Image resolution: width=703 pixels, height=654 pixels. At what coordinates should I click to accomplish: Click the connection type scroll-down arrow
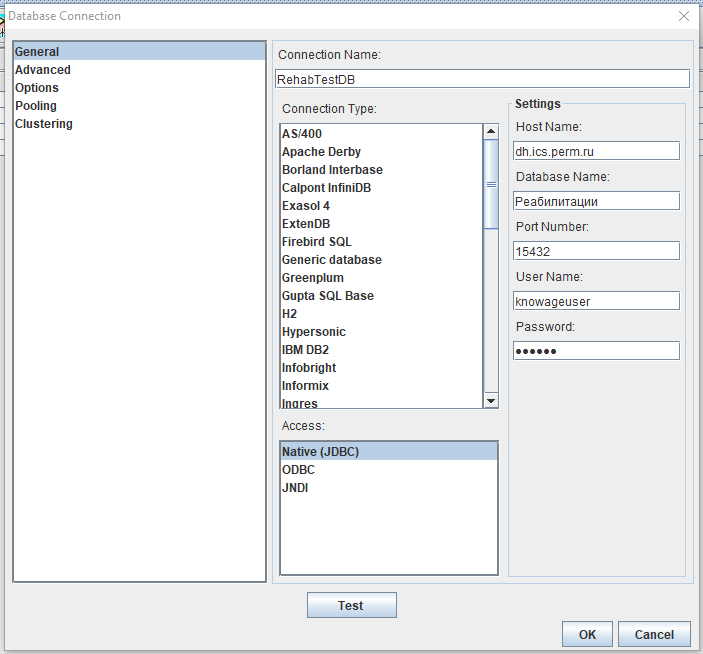pos(491,401)
